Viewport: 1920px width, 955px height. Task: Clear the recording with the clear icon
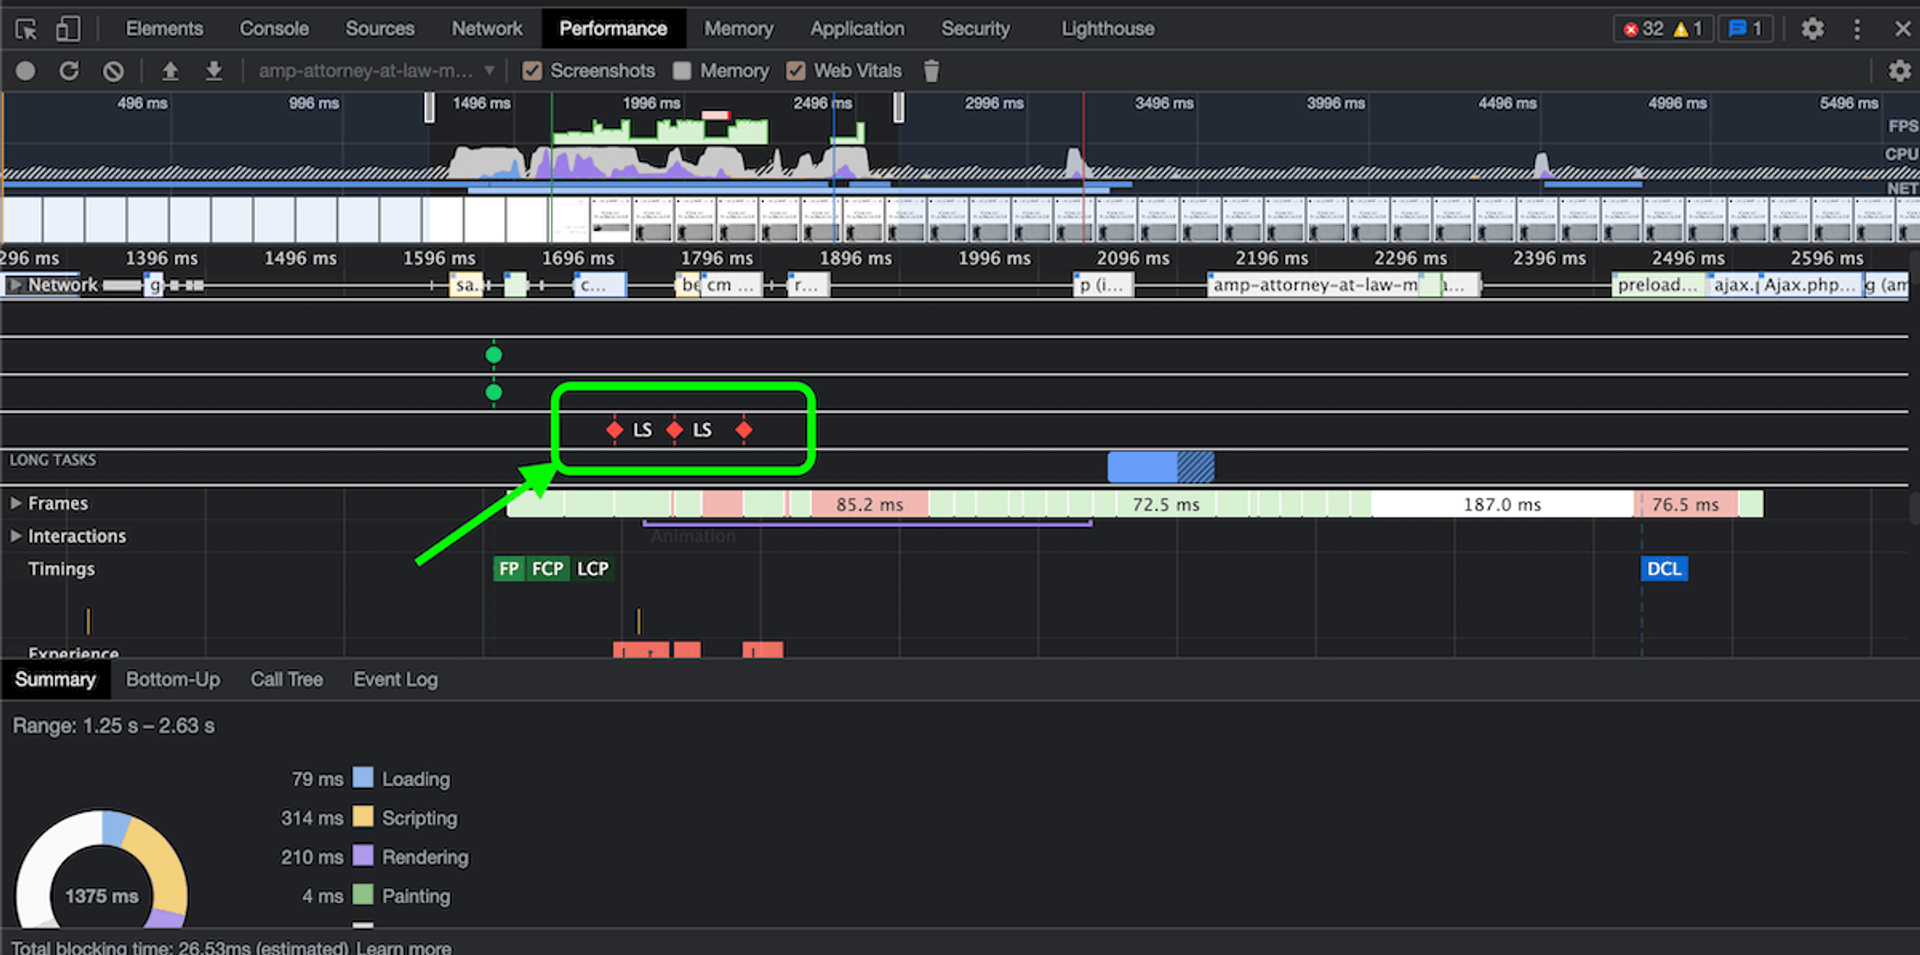coord(113,71)
